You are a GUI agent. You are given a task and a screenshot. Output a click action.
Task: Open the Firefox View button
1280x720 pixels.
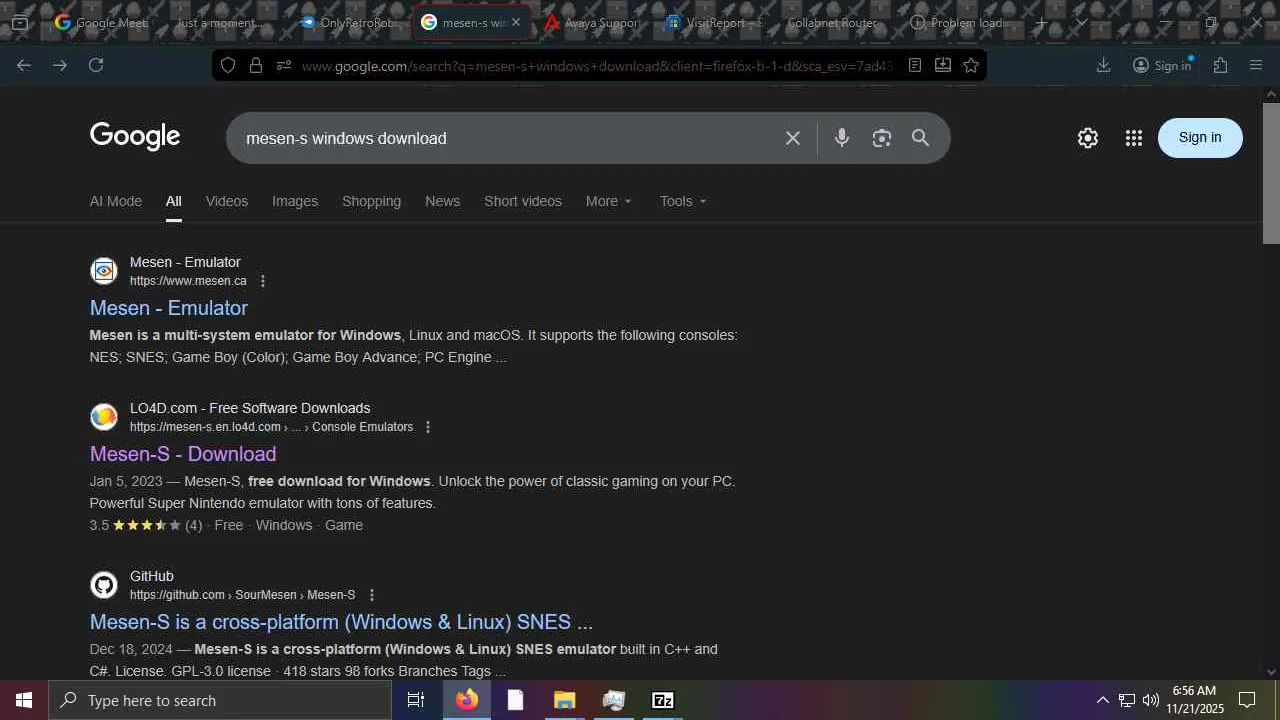pos(20,22)
